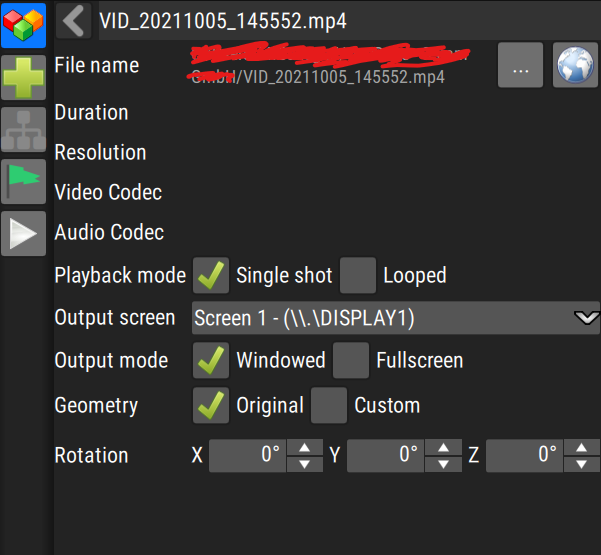Click the Z rotation value field
601x555 pixels.
[x=524, y=456]
